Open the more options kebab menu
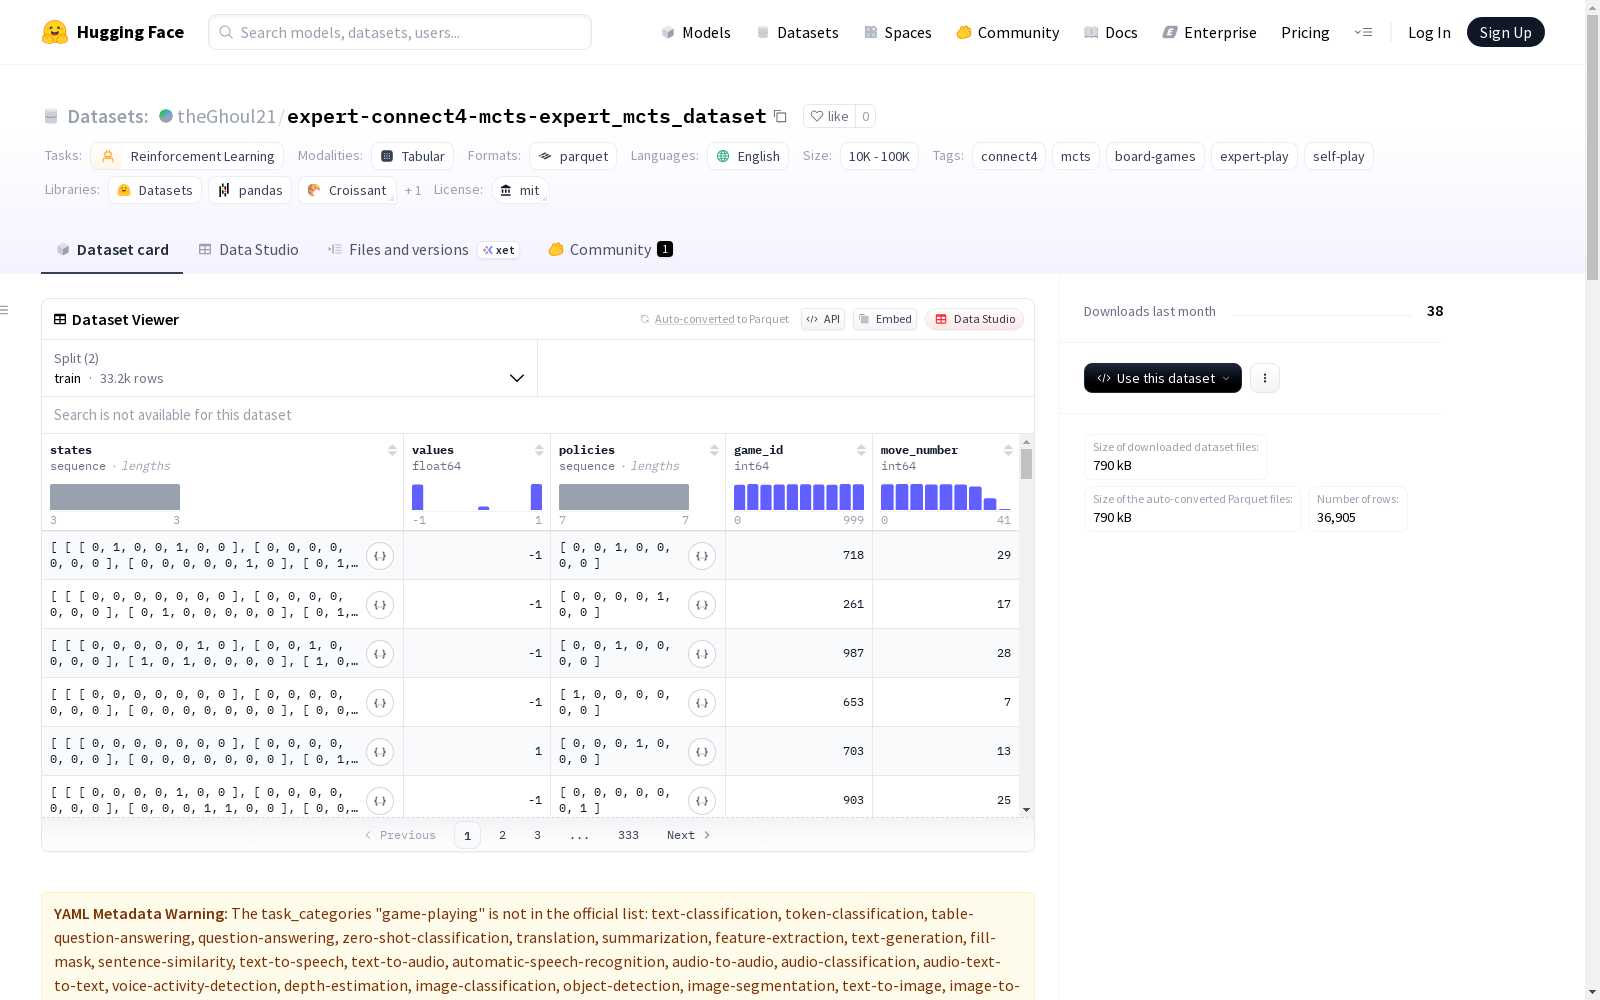This screenshot has width=1600, height=1000. click(x=1265, y=378)
